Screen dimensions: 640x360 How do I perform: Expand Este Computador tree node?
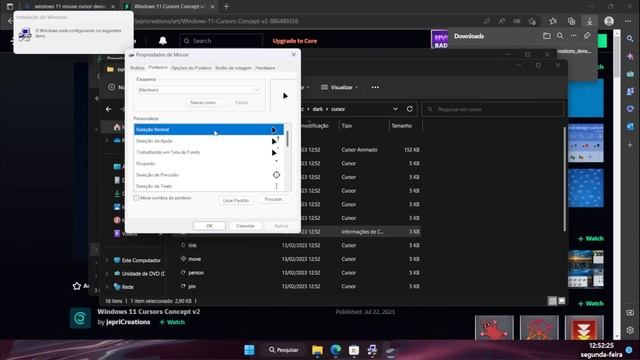pyautogui.click(x=107, y=260)
